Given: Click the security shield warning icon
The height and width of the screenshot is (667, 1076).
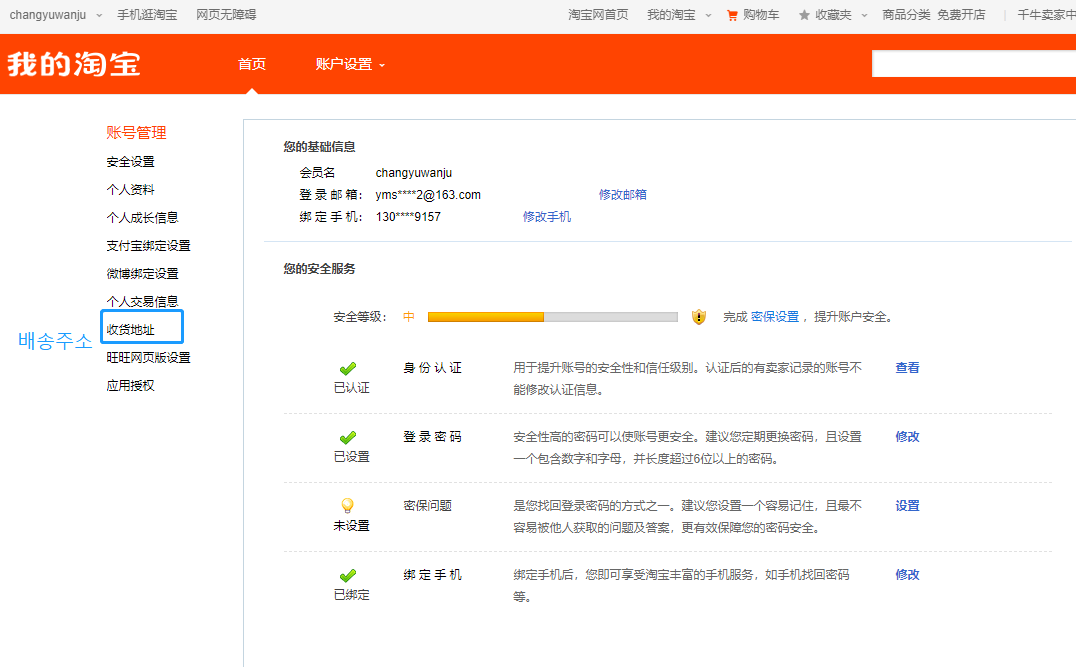Looking at the screenshot, I should 699,317.
